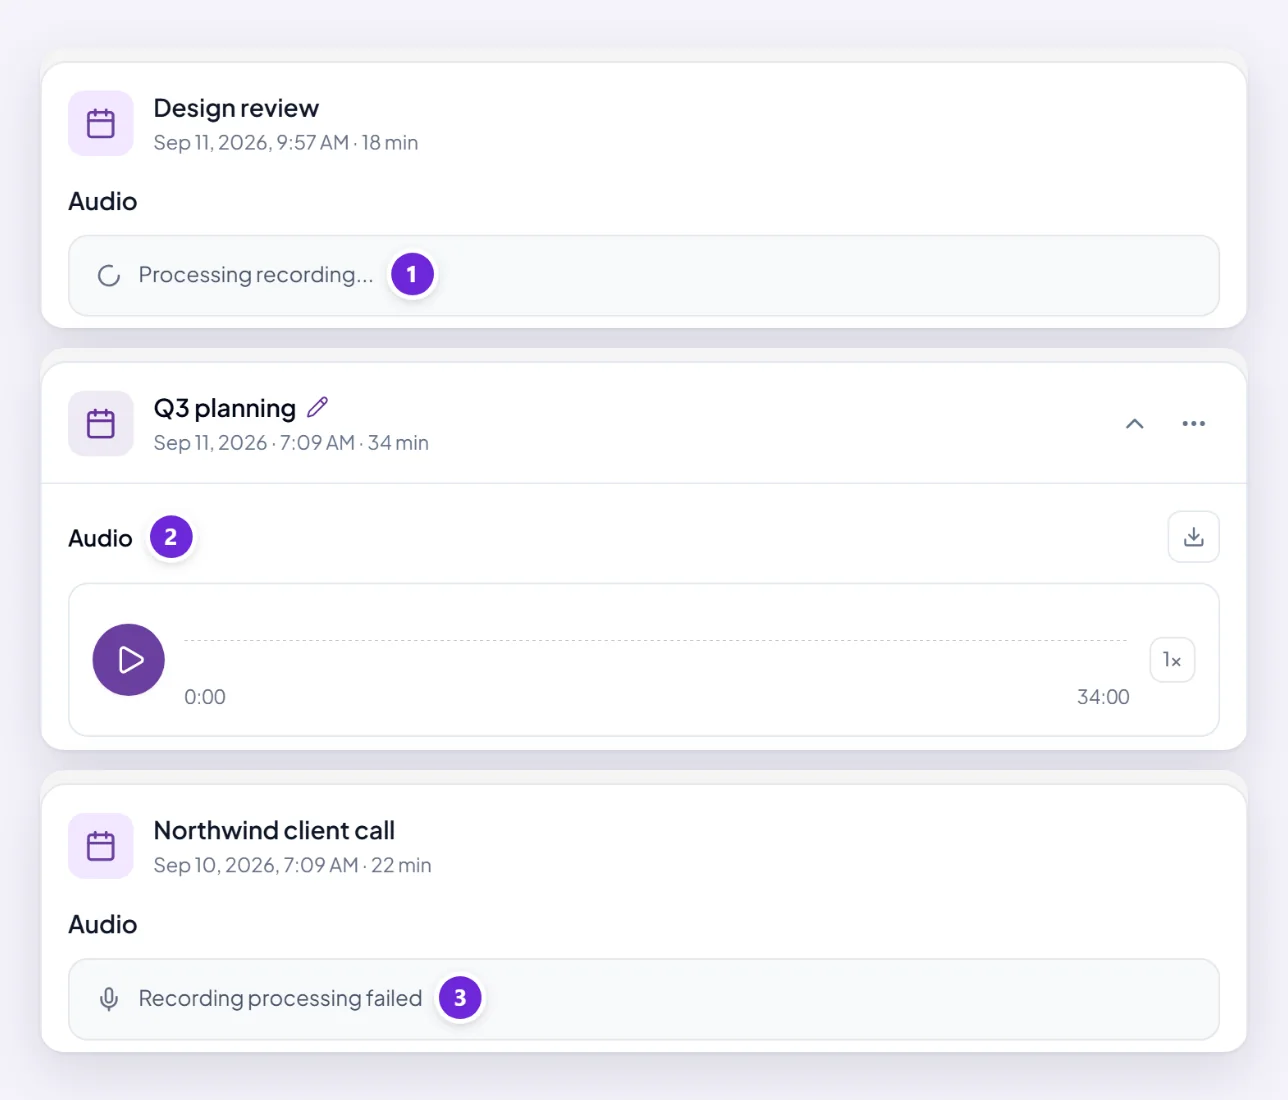Screen dimensions: 1288x1100
Task: Click the 0:00 elapsed time label
Action: point(205,697)
